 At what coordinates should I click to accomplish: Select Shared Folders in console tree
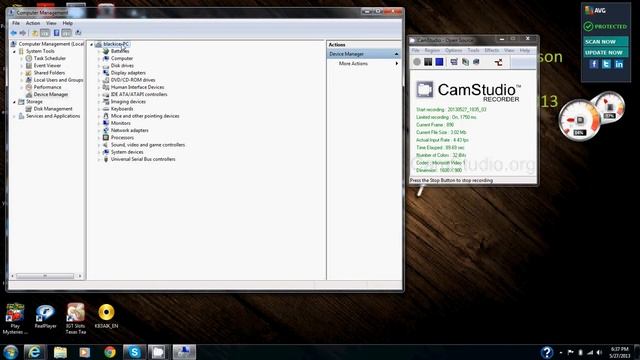[49, 73]
